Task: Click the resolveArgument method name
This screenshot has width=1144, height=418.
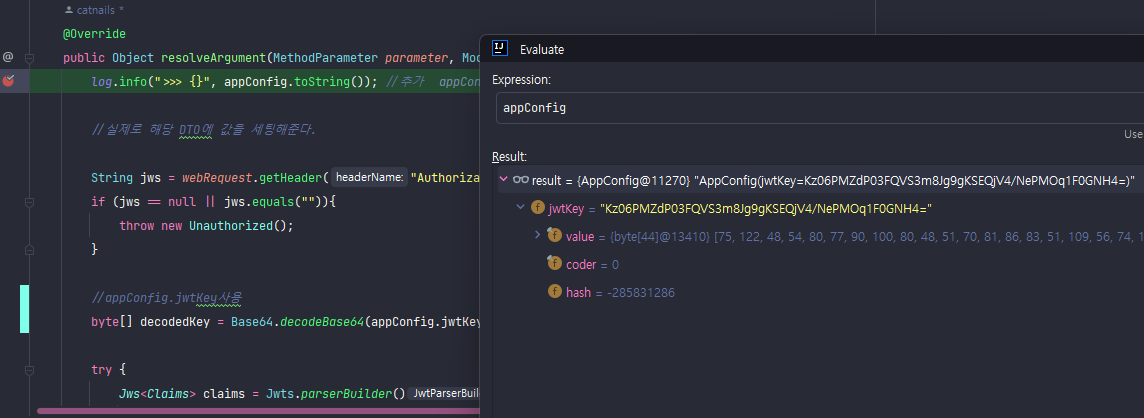Action: [214, 58]
